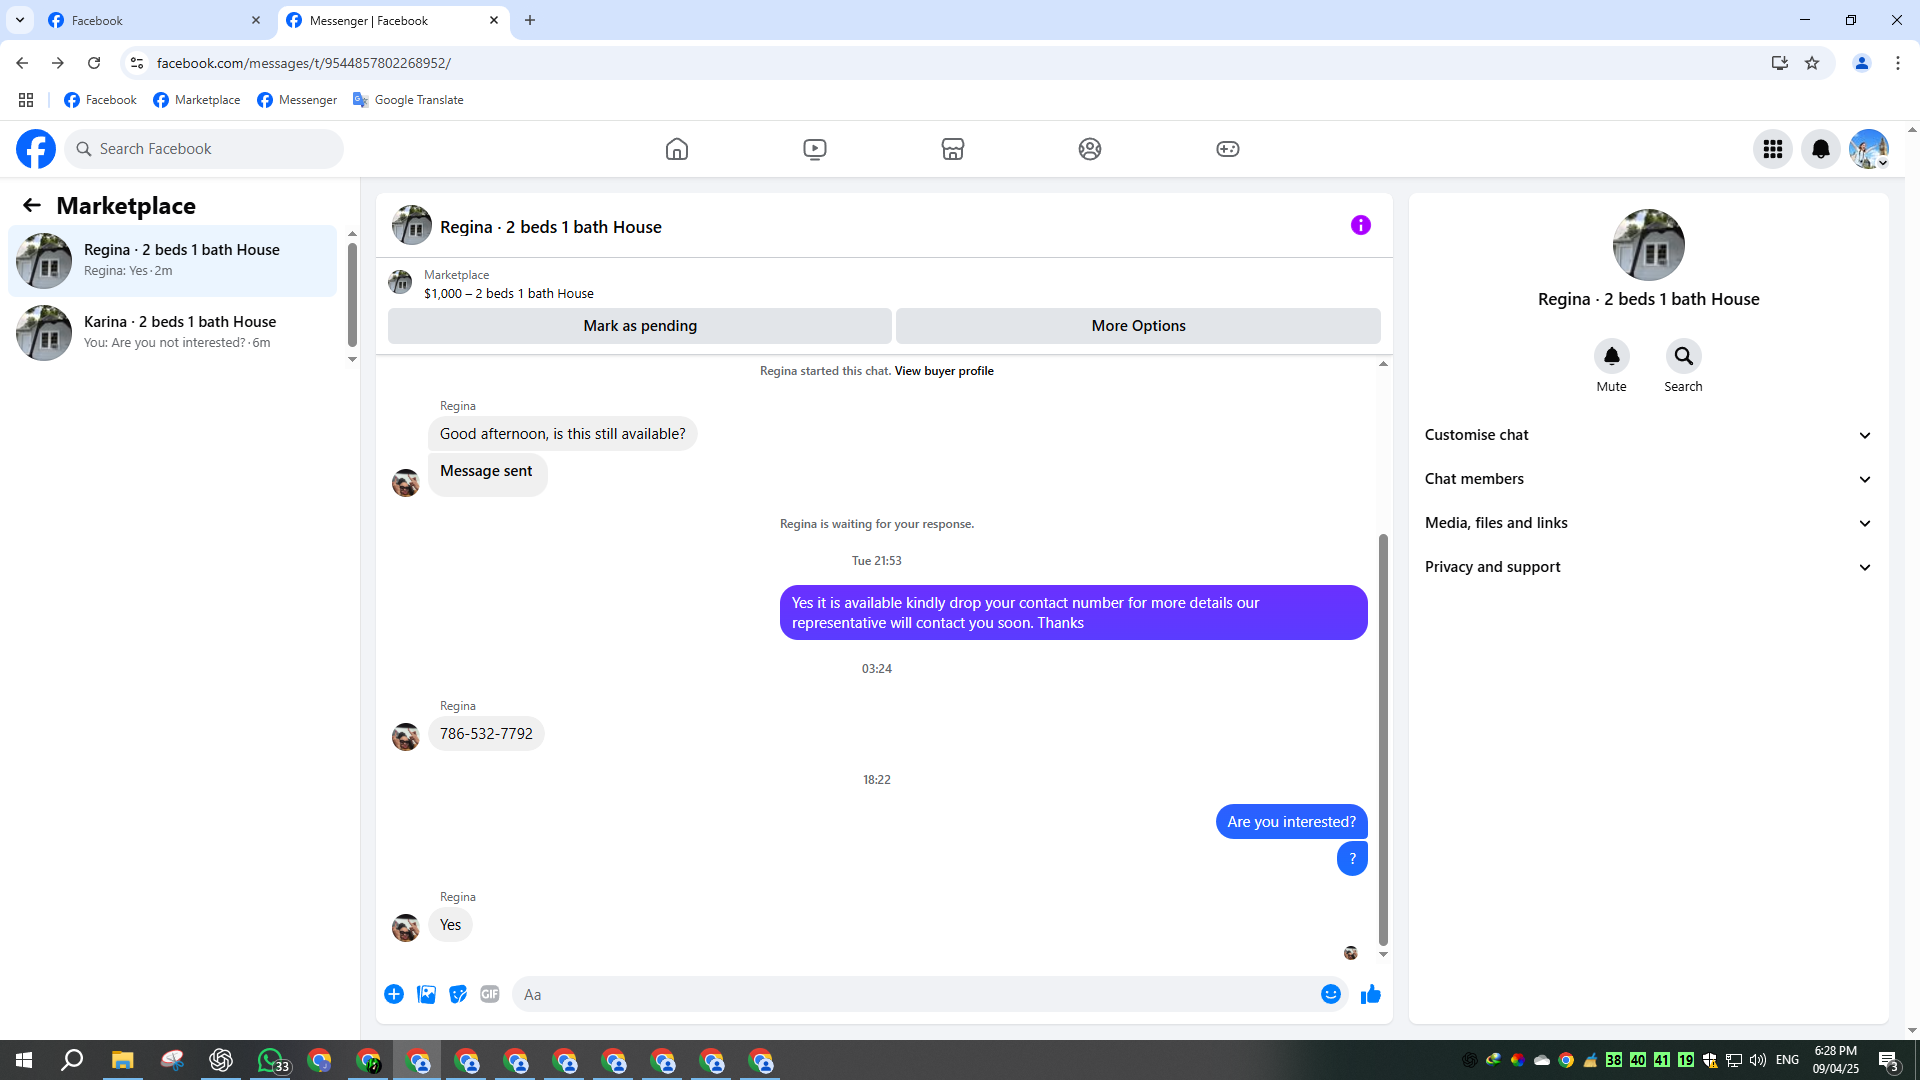Open the Marketplace storefront icon

point(953,149)
